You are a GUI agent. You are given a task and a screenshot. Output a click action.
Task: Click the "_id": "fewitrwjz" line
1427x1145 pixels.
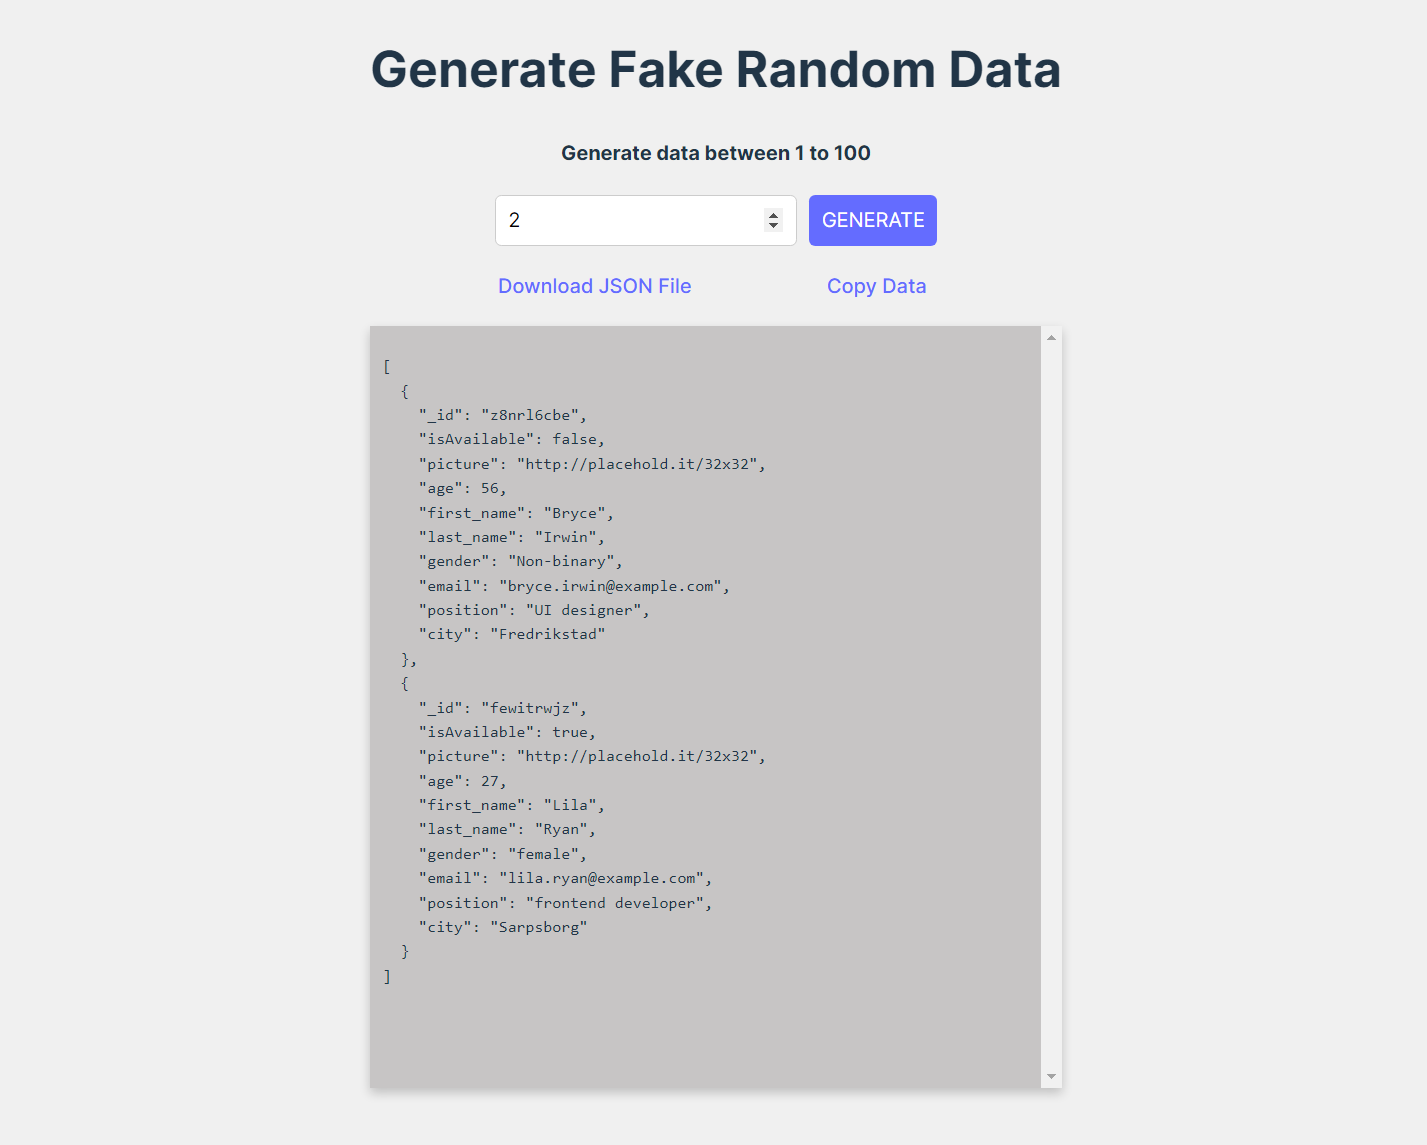point(502,708)
